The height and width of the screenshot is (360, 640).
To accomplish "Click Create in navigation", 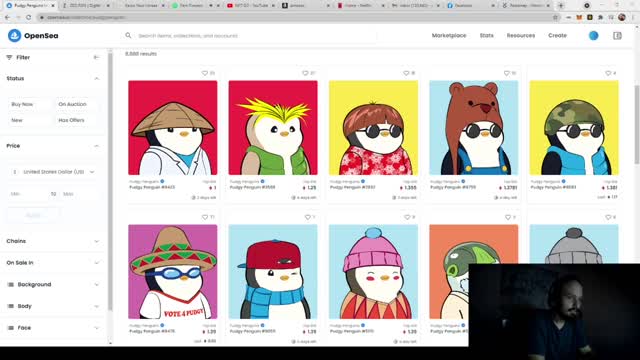I will coord(557,36).
